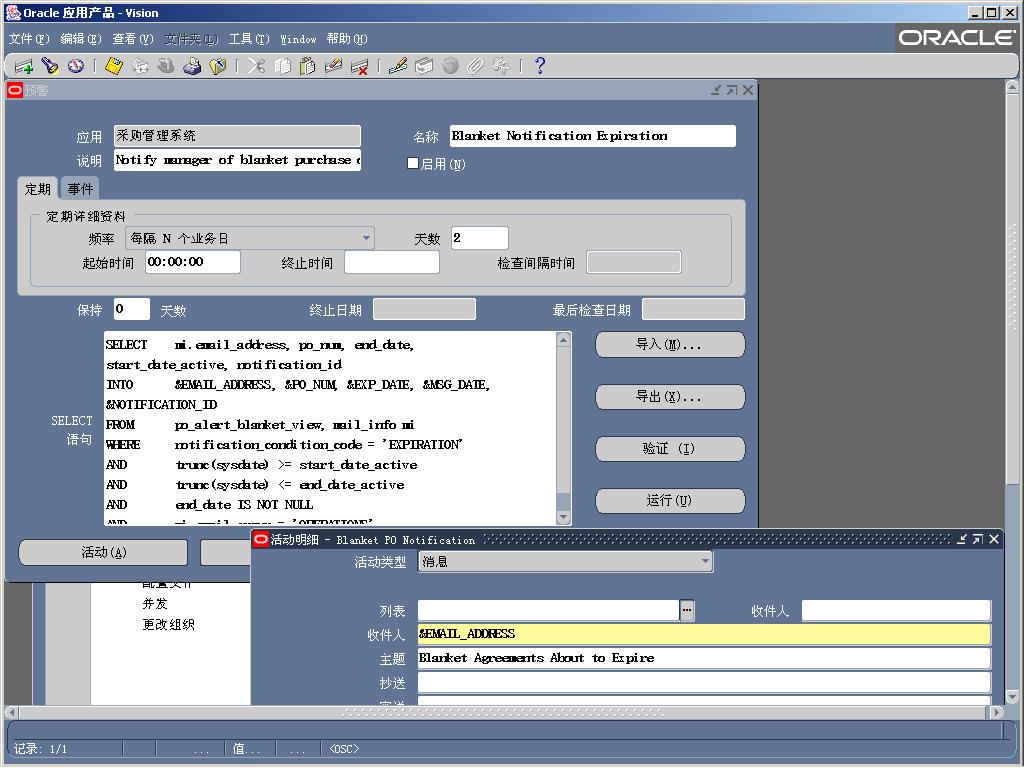
Task: Click the horizontal scrollbar right arrow
Action: click(x=997, y=712)
